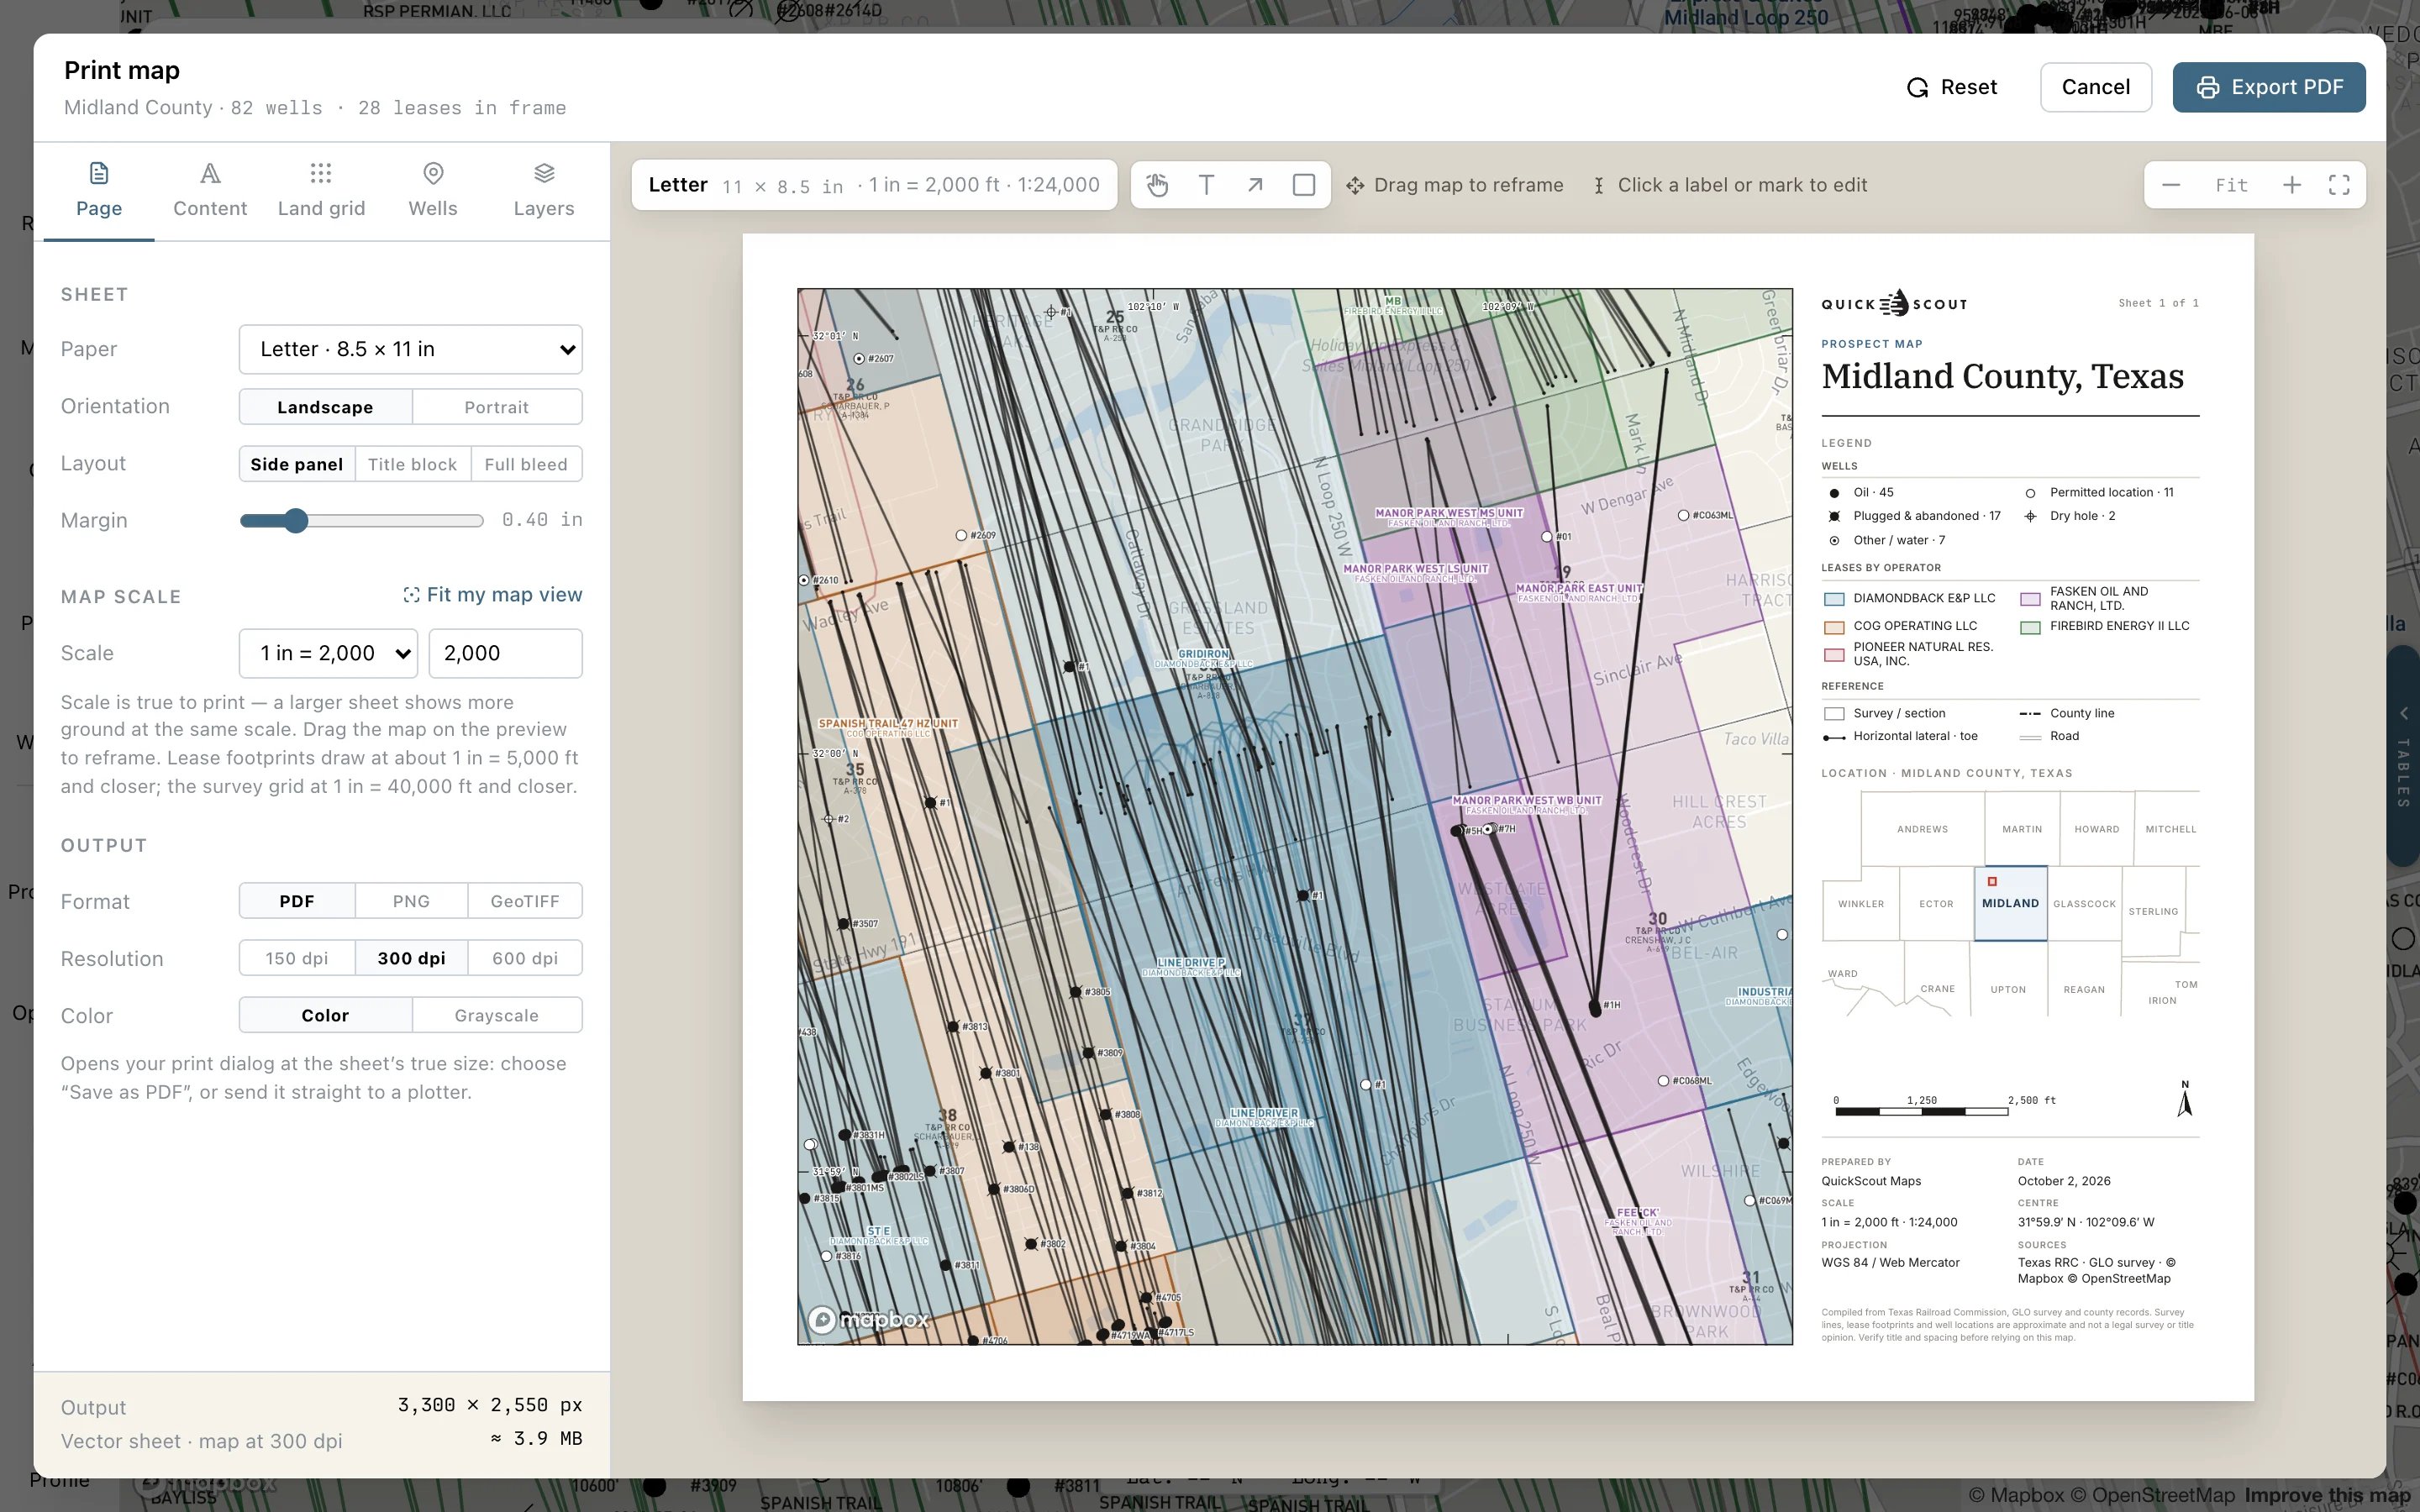Select PNG output format
Screen dimensions: 2420x1512
411,901
